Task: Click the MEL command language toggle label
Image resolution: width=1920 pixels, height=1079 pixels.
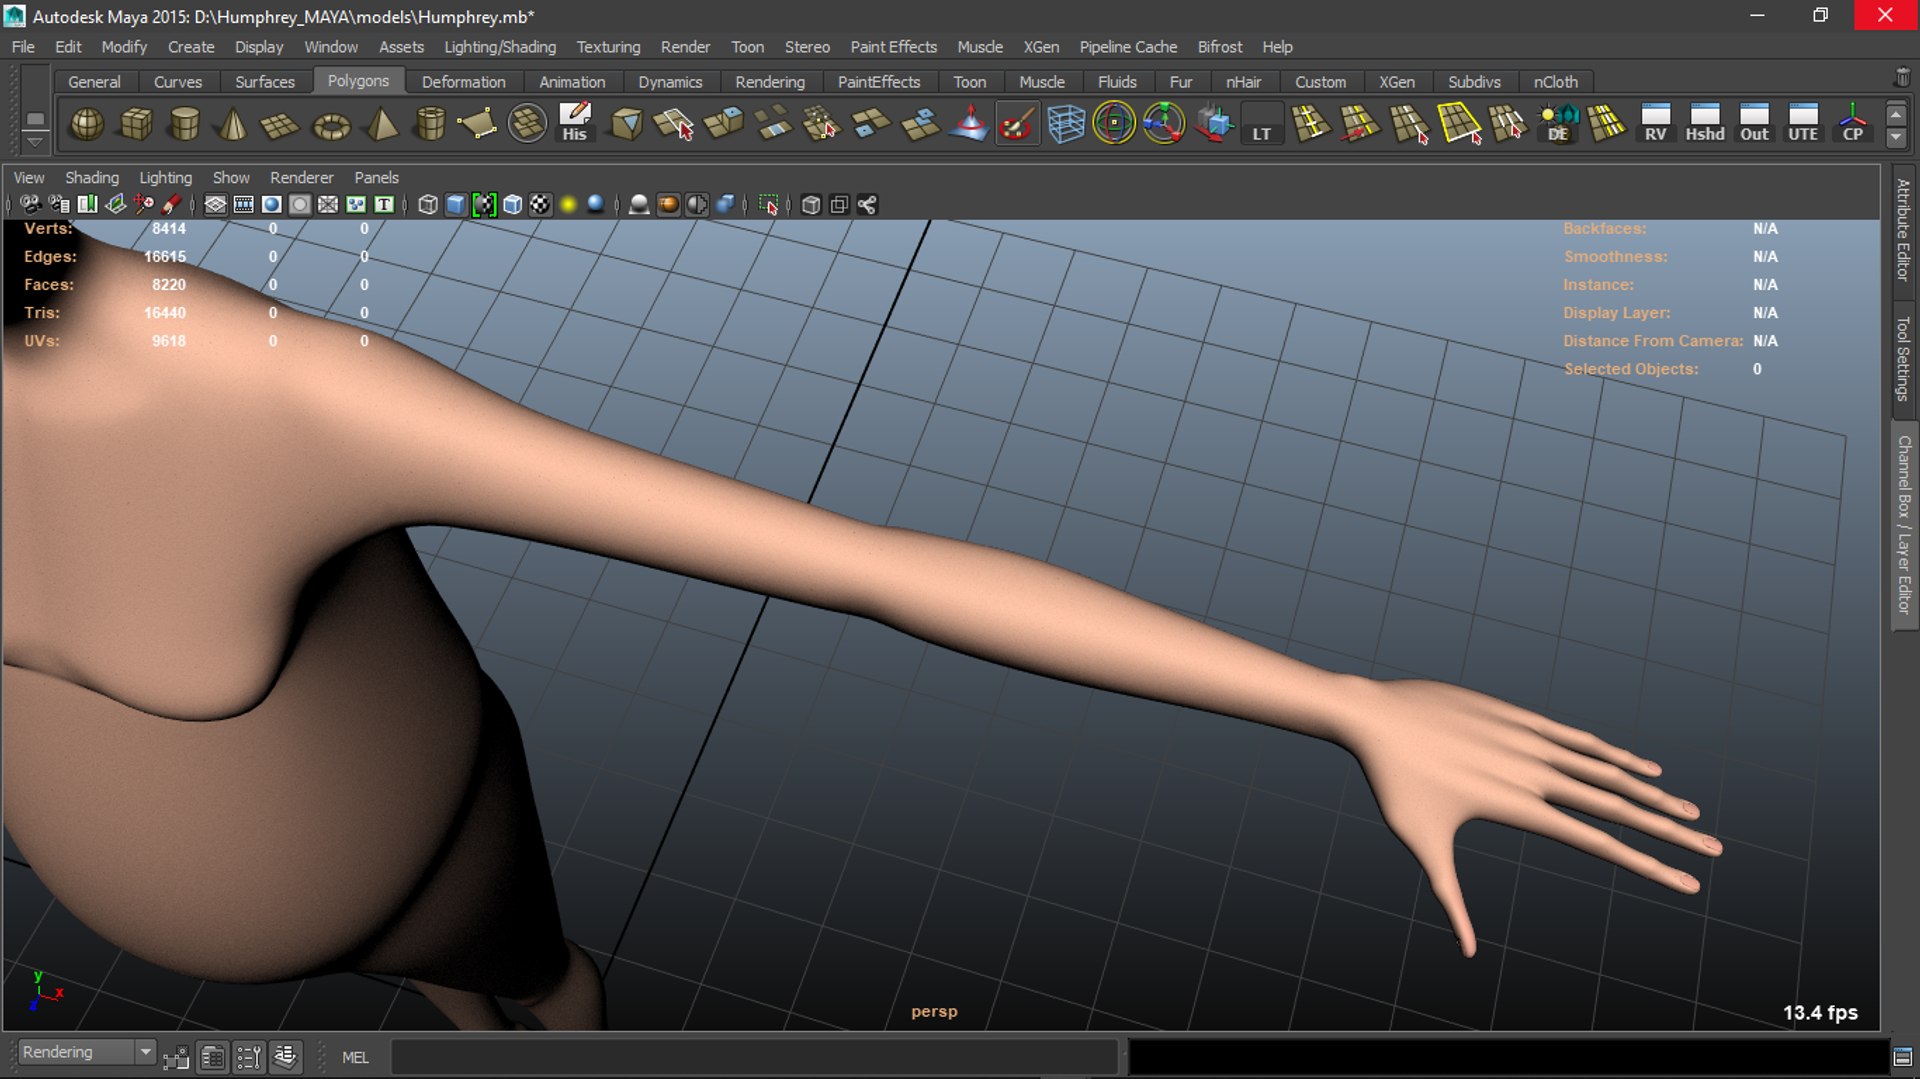Action: pyautogui.click(x=355, y=1057)
